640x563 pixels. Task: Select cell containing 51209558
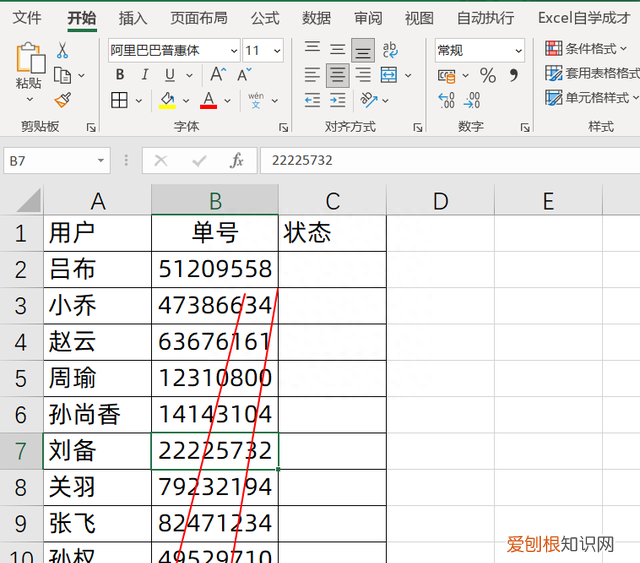click(215, 269)
